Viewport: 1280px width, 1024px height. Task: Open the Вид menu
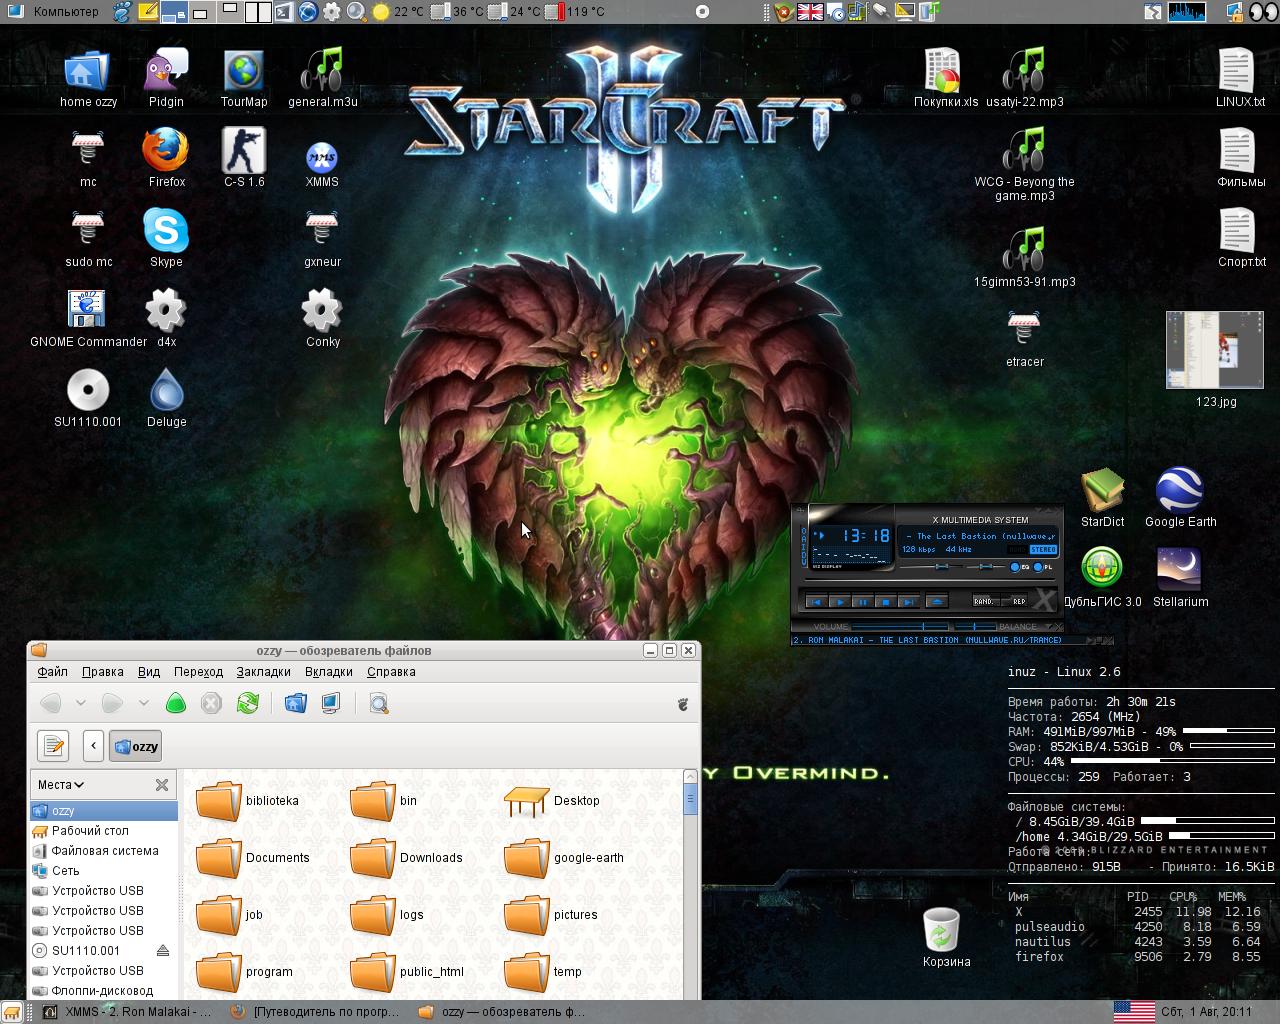(149, 672)
